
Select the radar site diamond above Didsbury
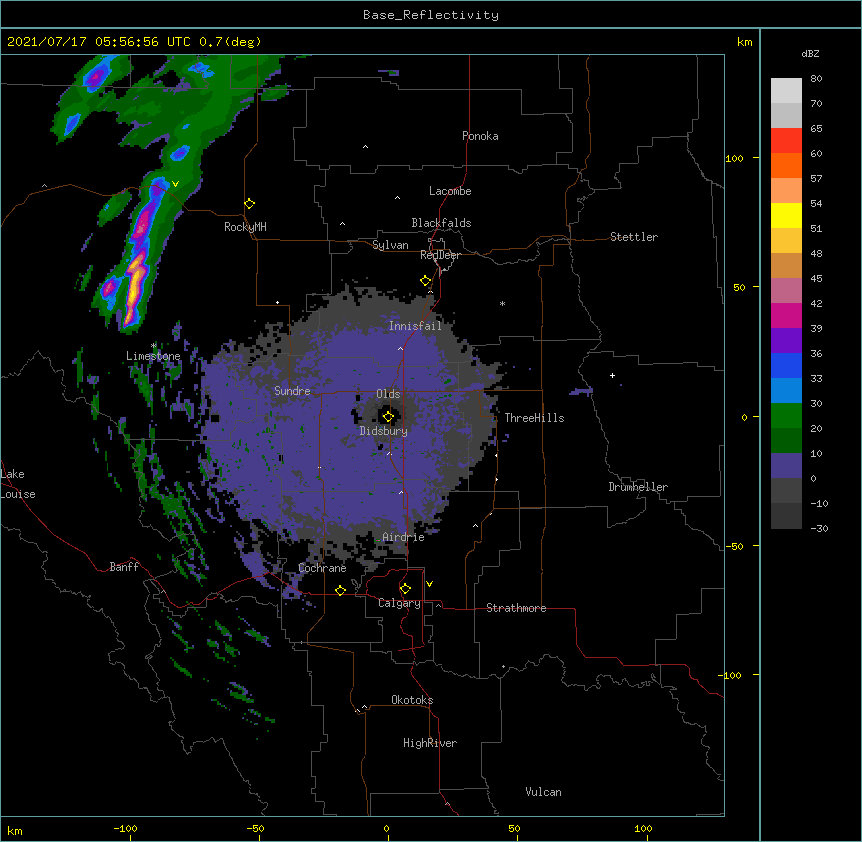point(388,417)
